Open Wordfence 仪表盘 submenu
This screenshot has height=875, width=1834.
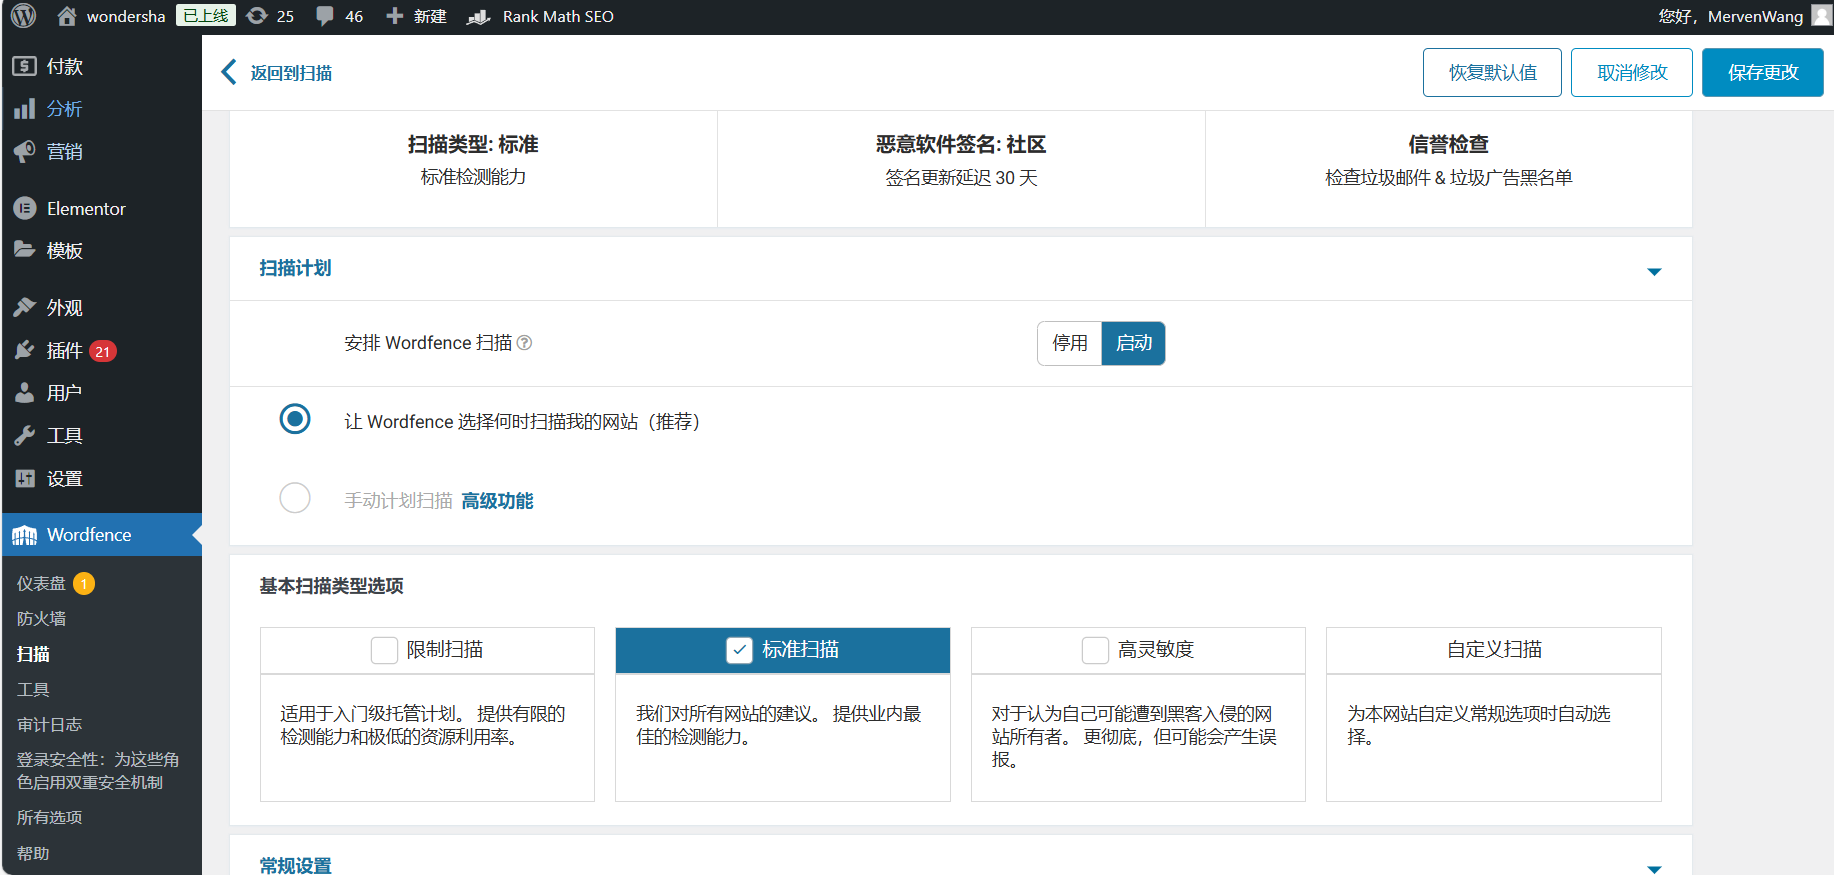tap(41, 583)
